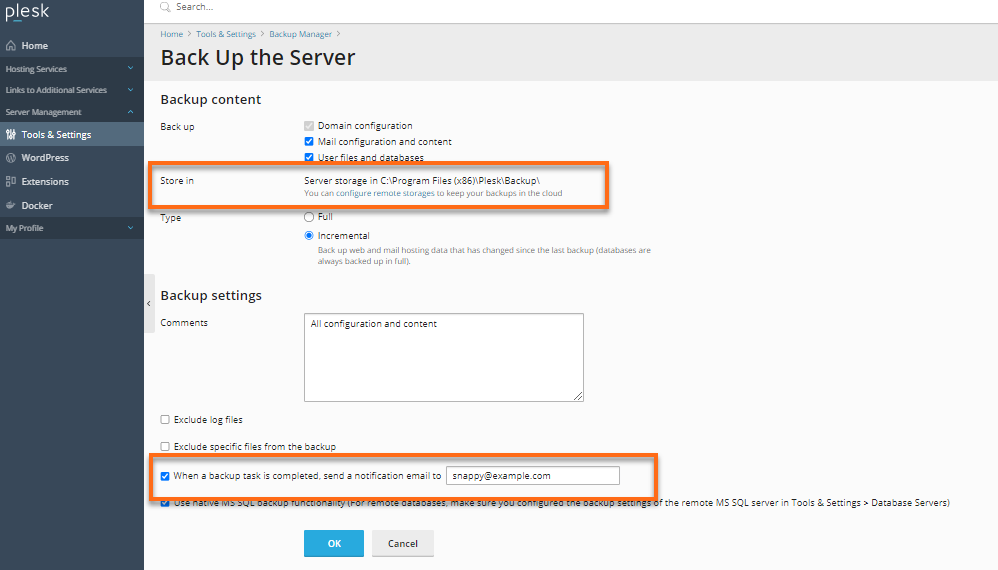Select the Incremental backup type
998x570 pixels.
coord(309,235)
